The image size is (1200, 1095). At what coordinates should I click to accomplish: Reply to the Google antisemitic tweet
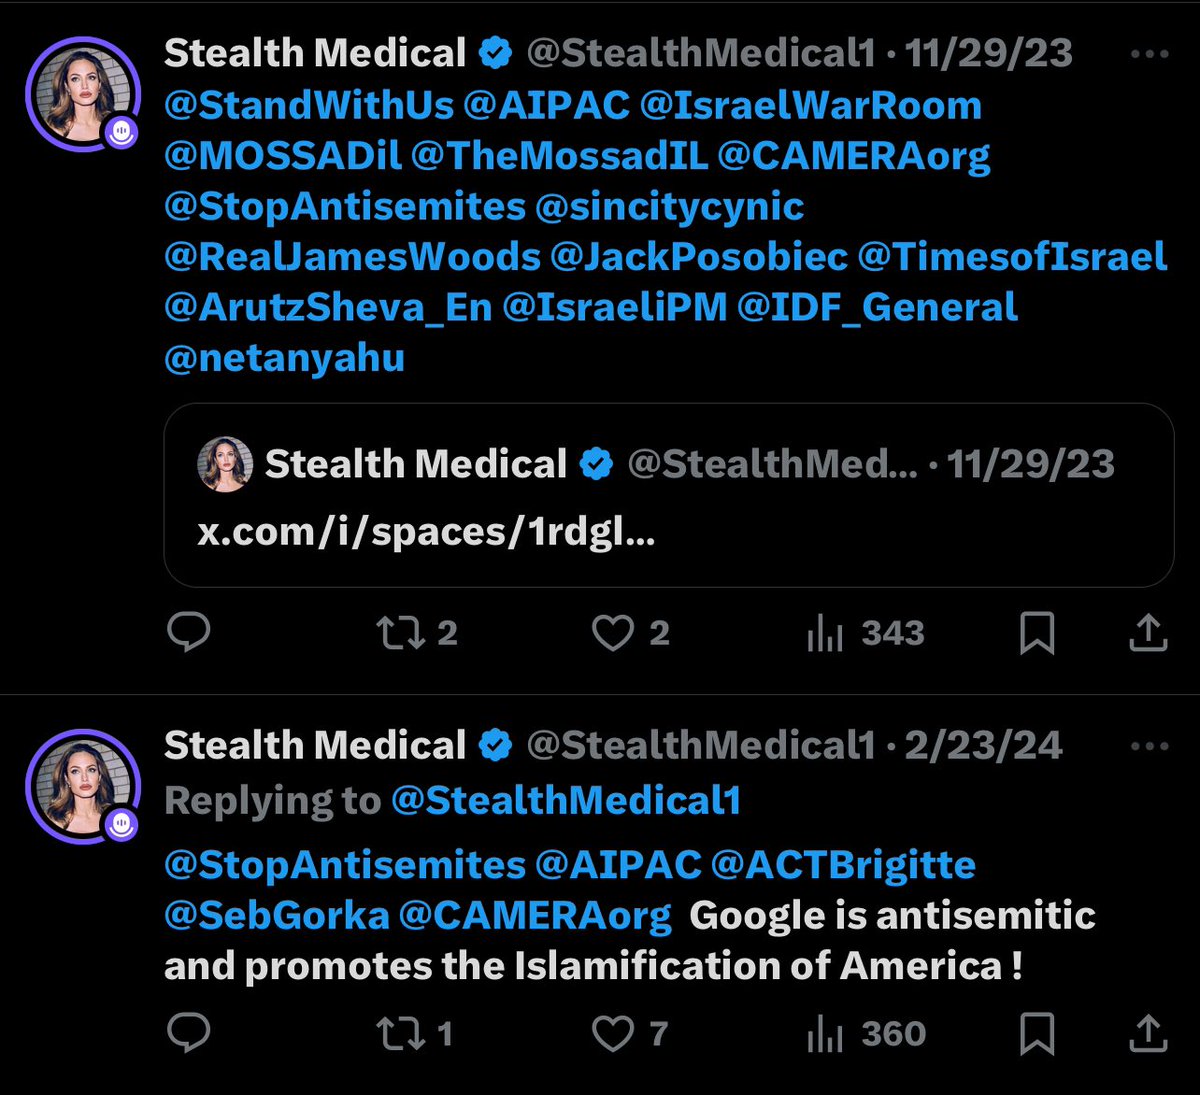[188, 1033]
